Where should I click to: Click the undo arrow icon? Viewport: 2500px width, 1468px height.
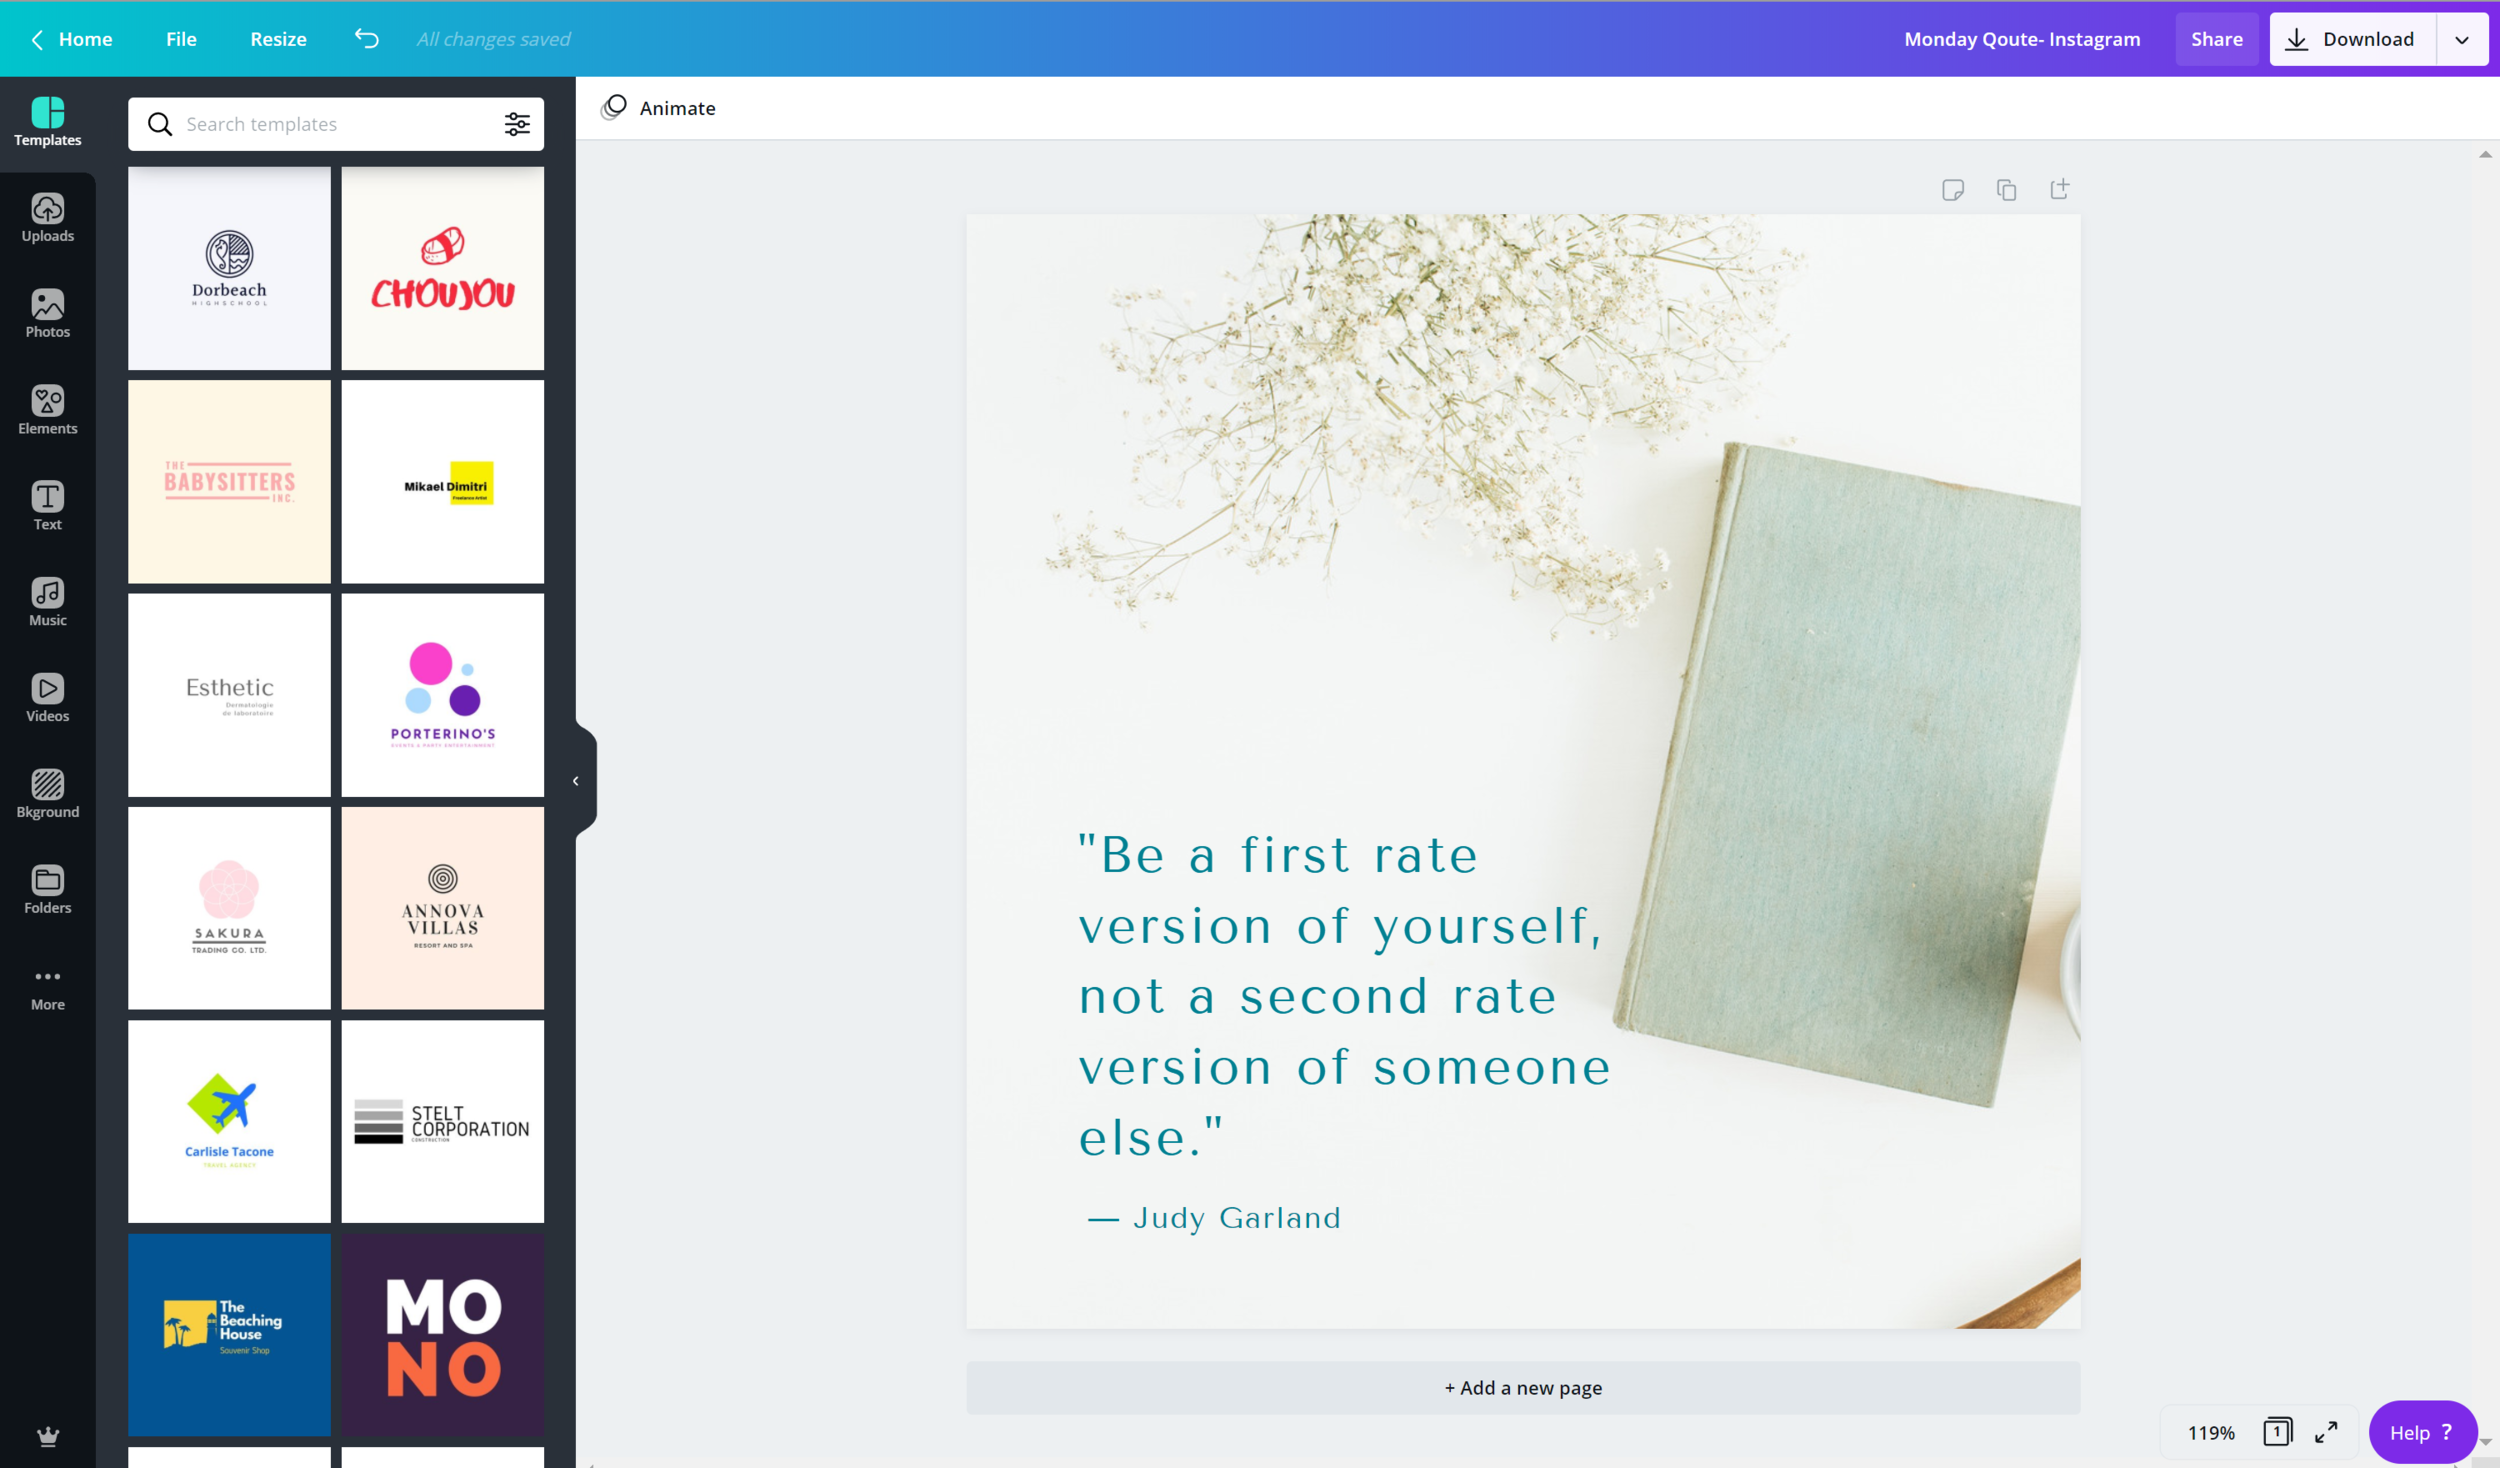tap(366, 39)
